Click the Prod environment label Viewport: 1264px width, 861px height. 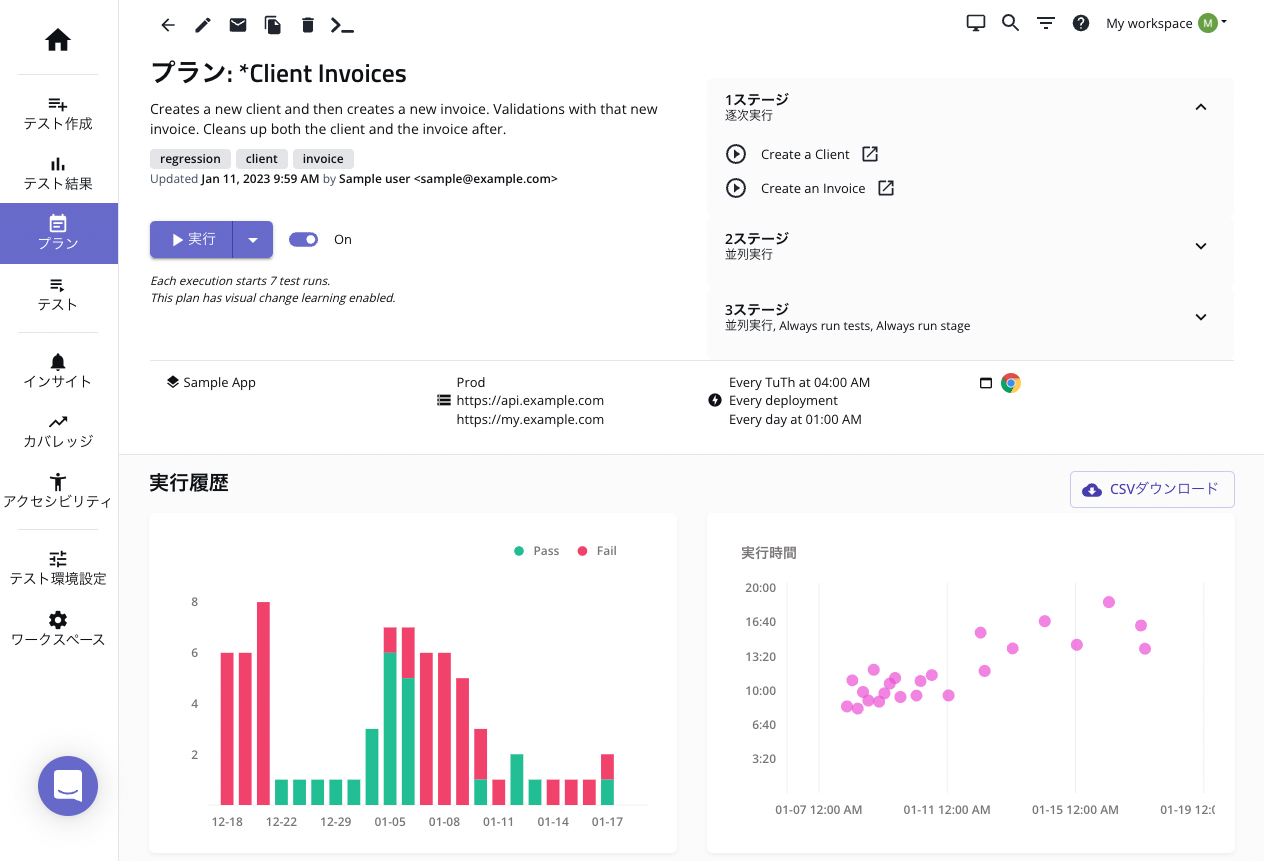[471, 383]
